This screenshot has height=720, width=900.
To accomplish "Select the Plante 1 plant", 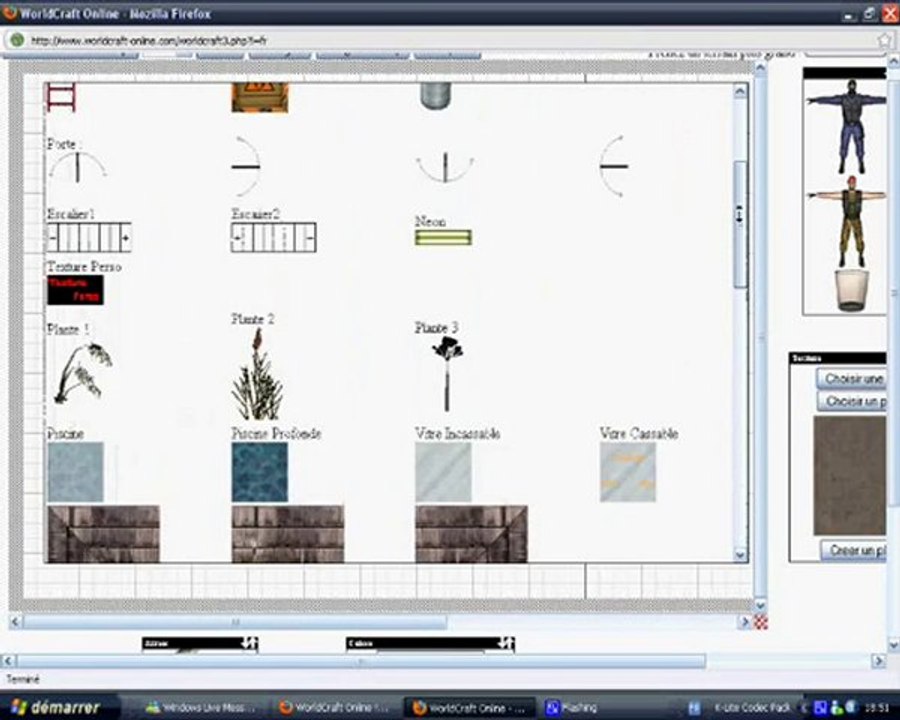I will [83, 373].
